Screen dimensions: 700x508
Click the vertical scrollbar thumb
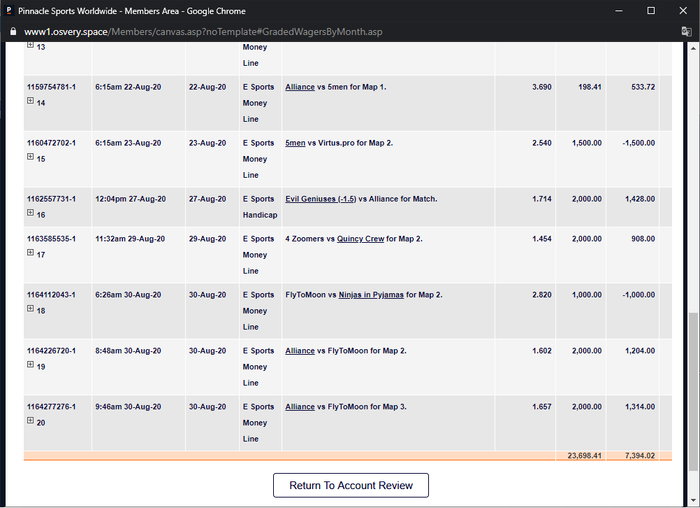(693, 391)
